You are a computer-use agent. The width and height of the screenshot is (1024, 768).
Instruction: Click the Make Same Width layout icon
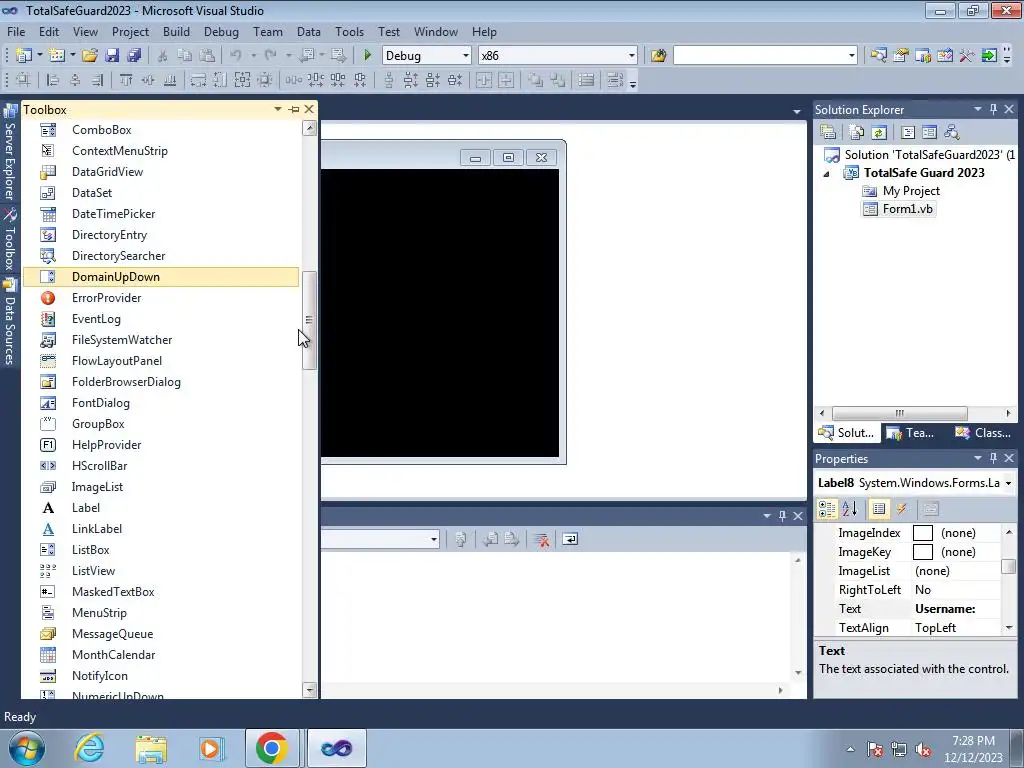point(198,80)
